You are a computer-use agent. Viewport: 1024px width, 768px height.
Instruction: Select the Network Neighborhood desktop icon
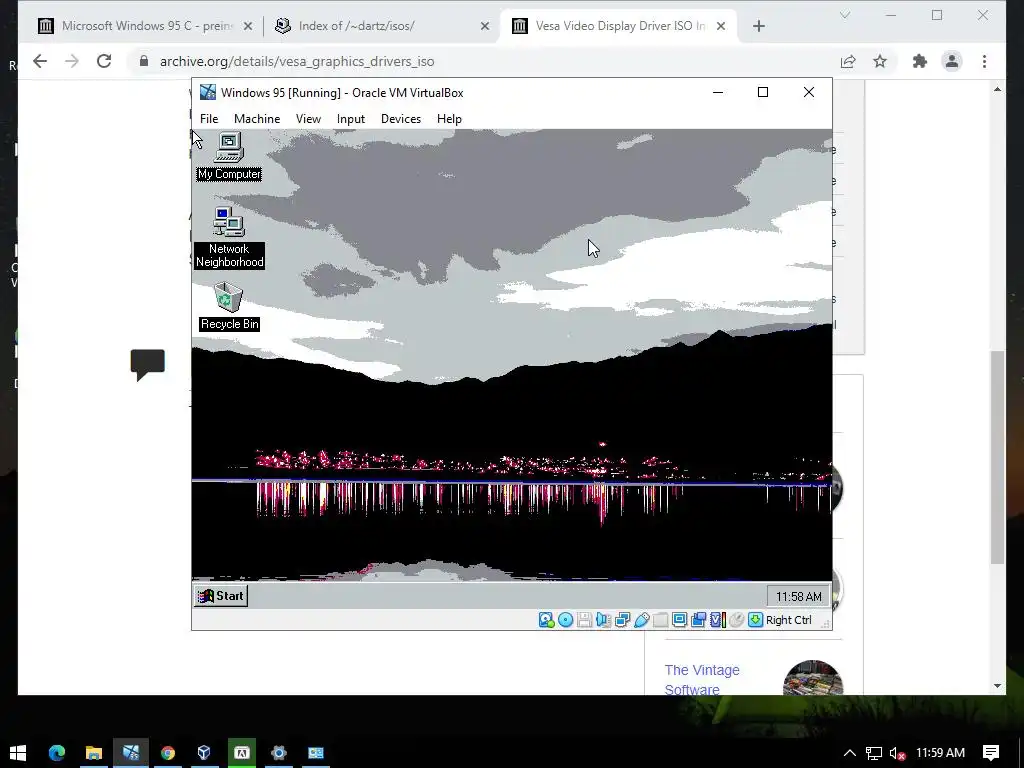click(x=229, y=237)
